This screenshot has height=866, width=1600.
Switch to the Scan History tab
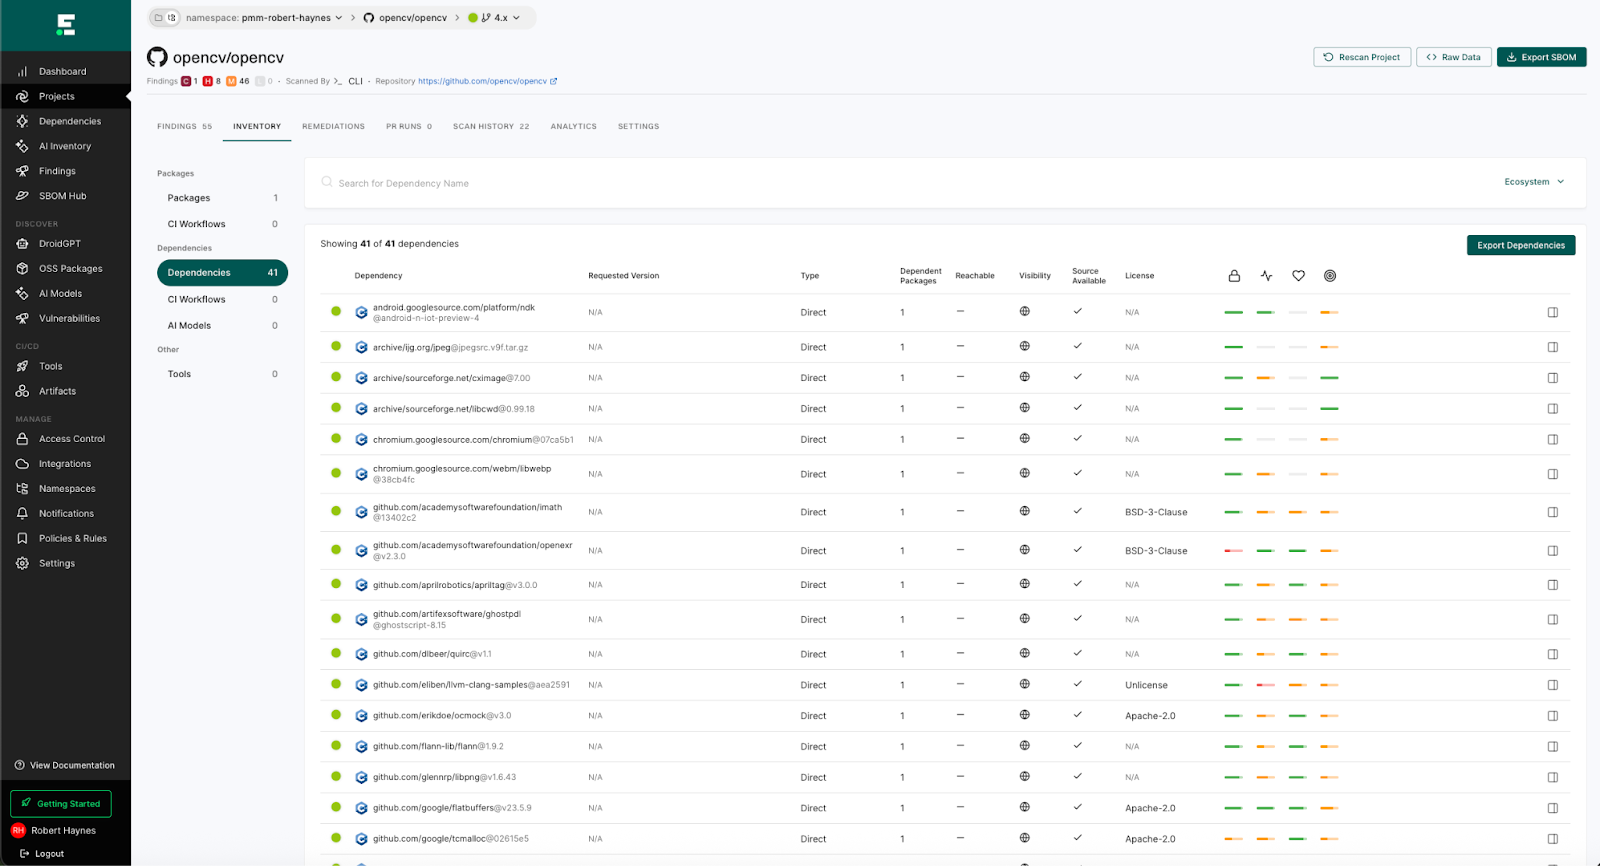tap(491, 127)
